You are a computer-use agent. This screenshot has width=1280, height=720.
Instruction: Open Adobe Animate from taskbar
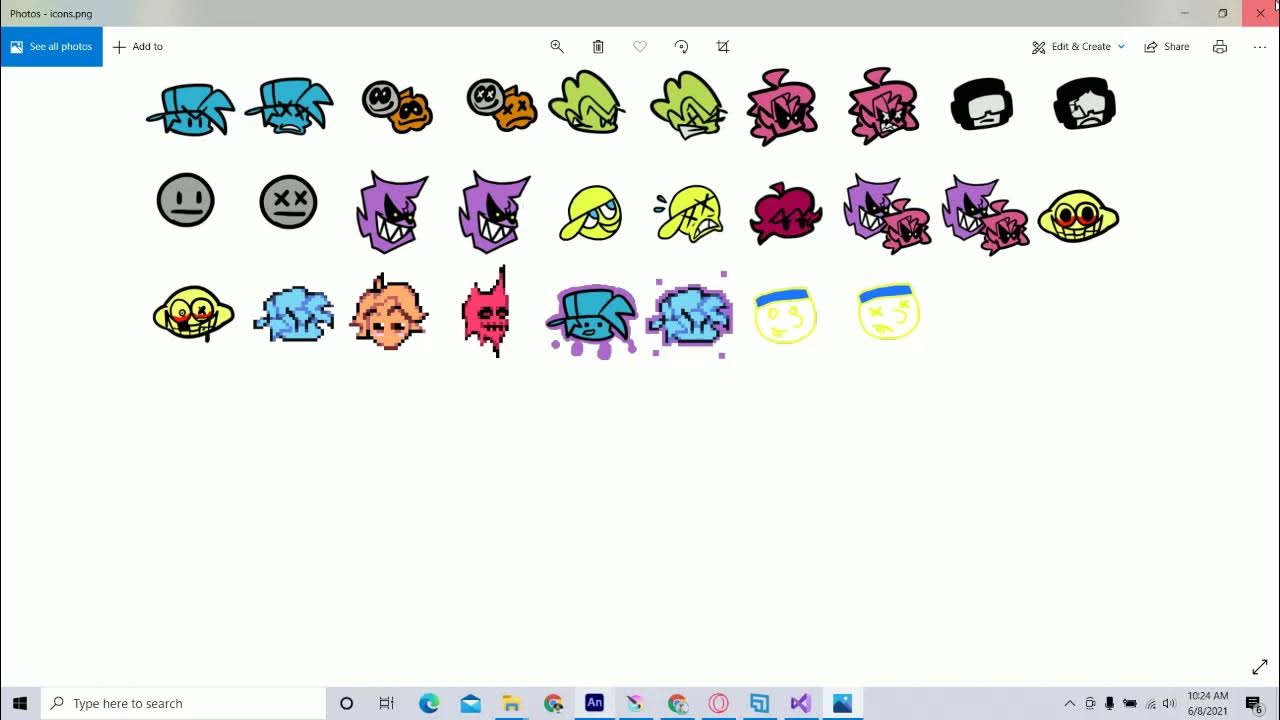(594, 703)
